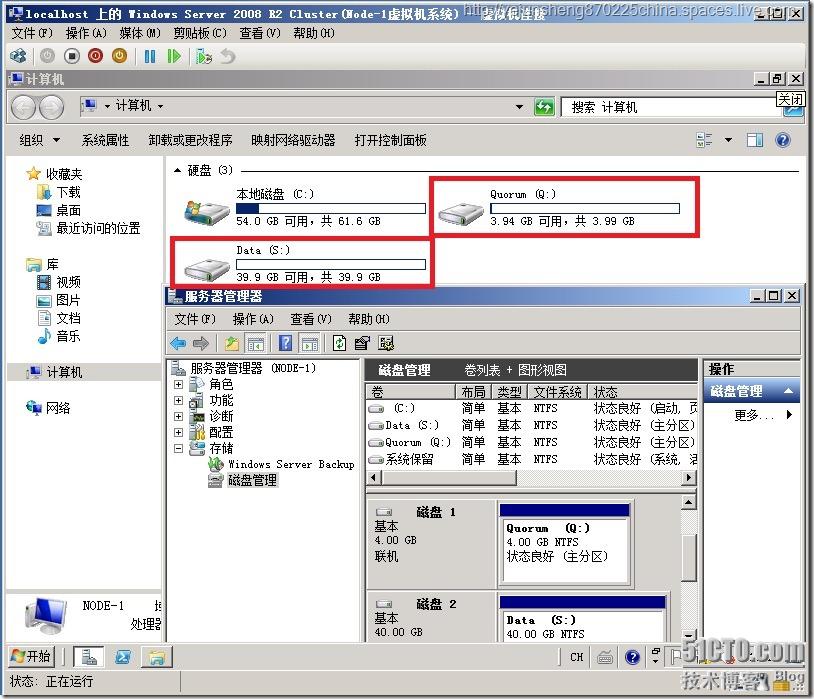
Task: Click 更多... in the actions pane
Action: tap(754, 415)
